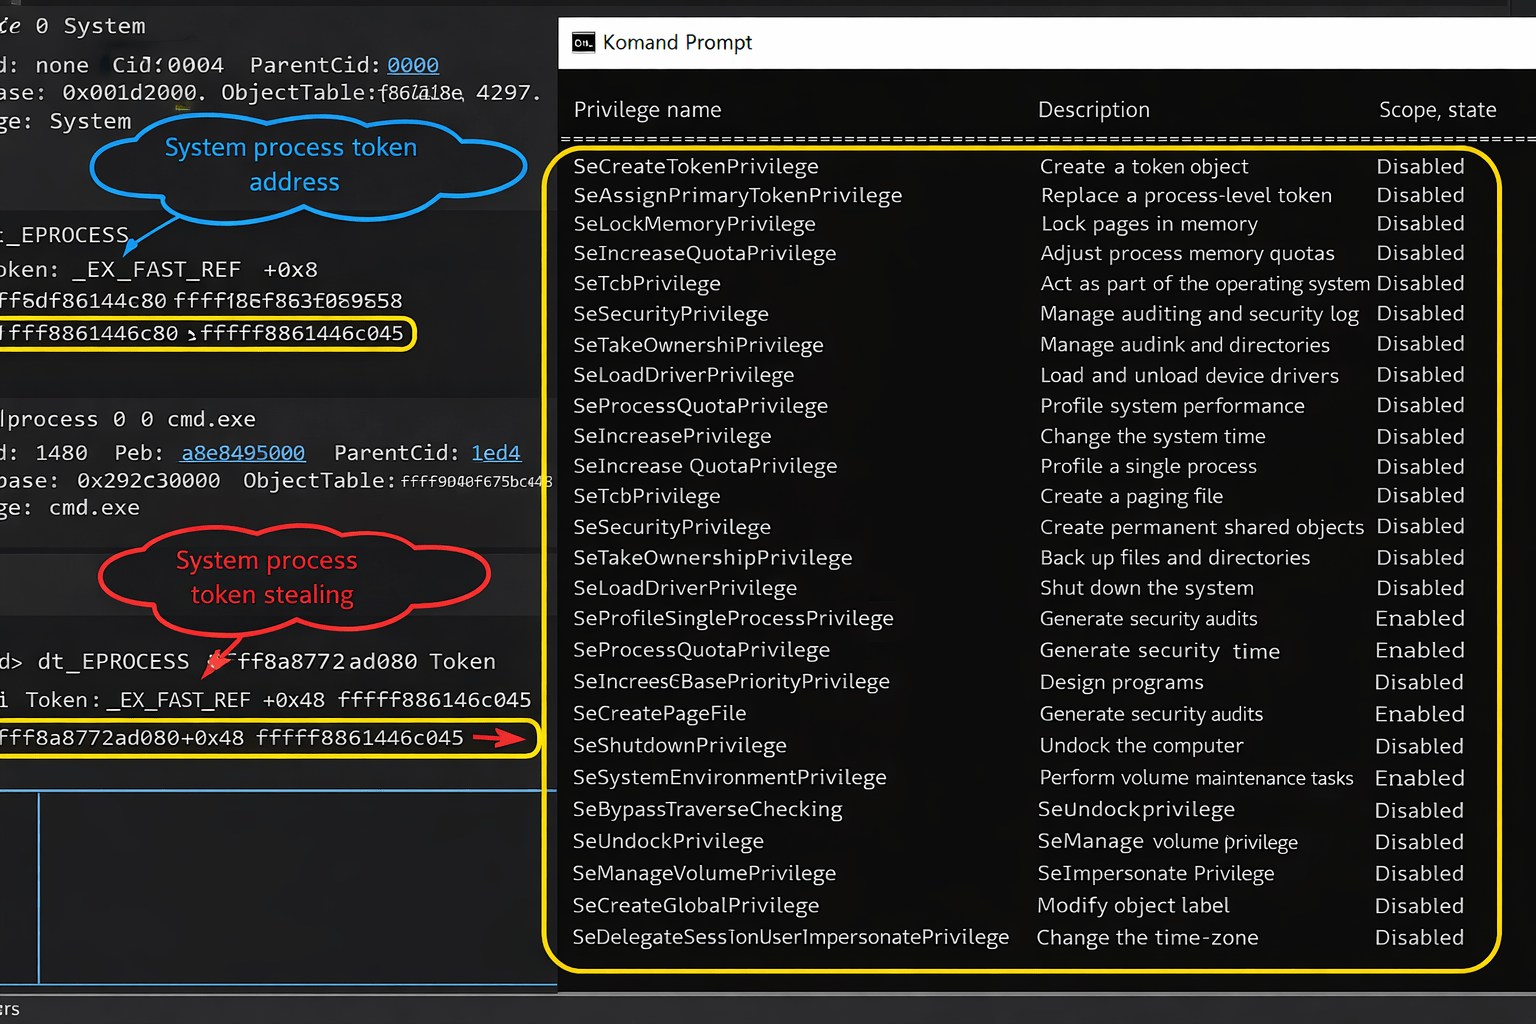Click the Modify object label description
Image resolution: width=1536 pixels, height=1024 pixels.
pyautogui.click(x=1133, y=906)
